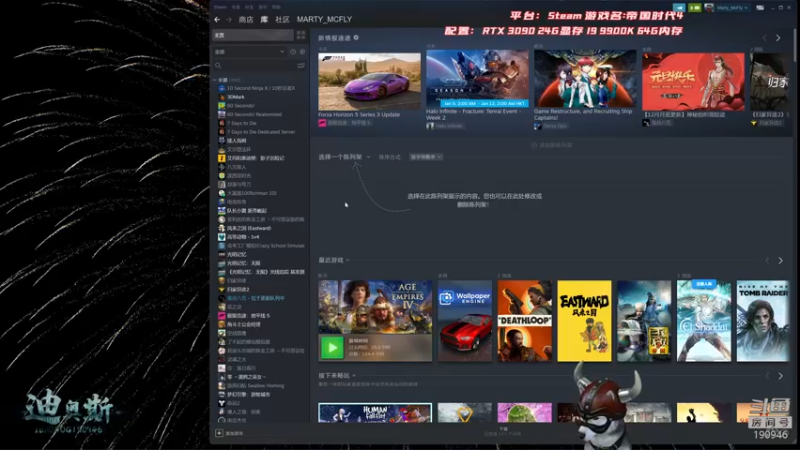Screen dimensions: 800x450
Task: Select 10 Second Ninja X in game list
Action: point(261,88)
